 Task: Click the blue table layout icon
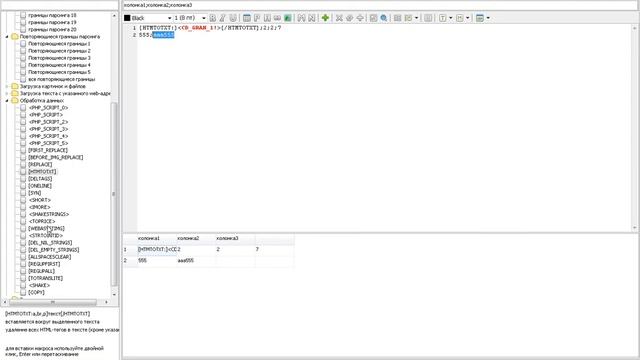click(x=480, y=18)
